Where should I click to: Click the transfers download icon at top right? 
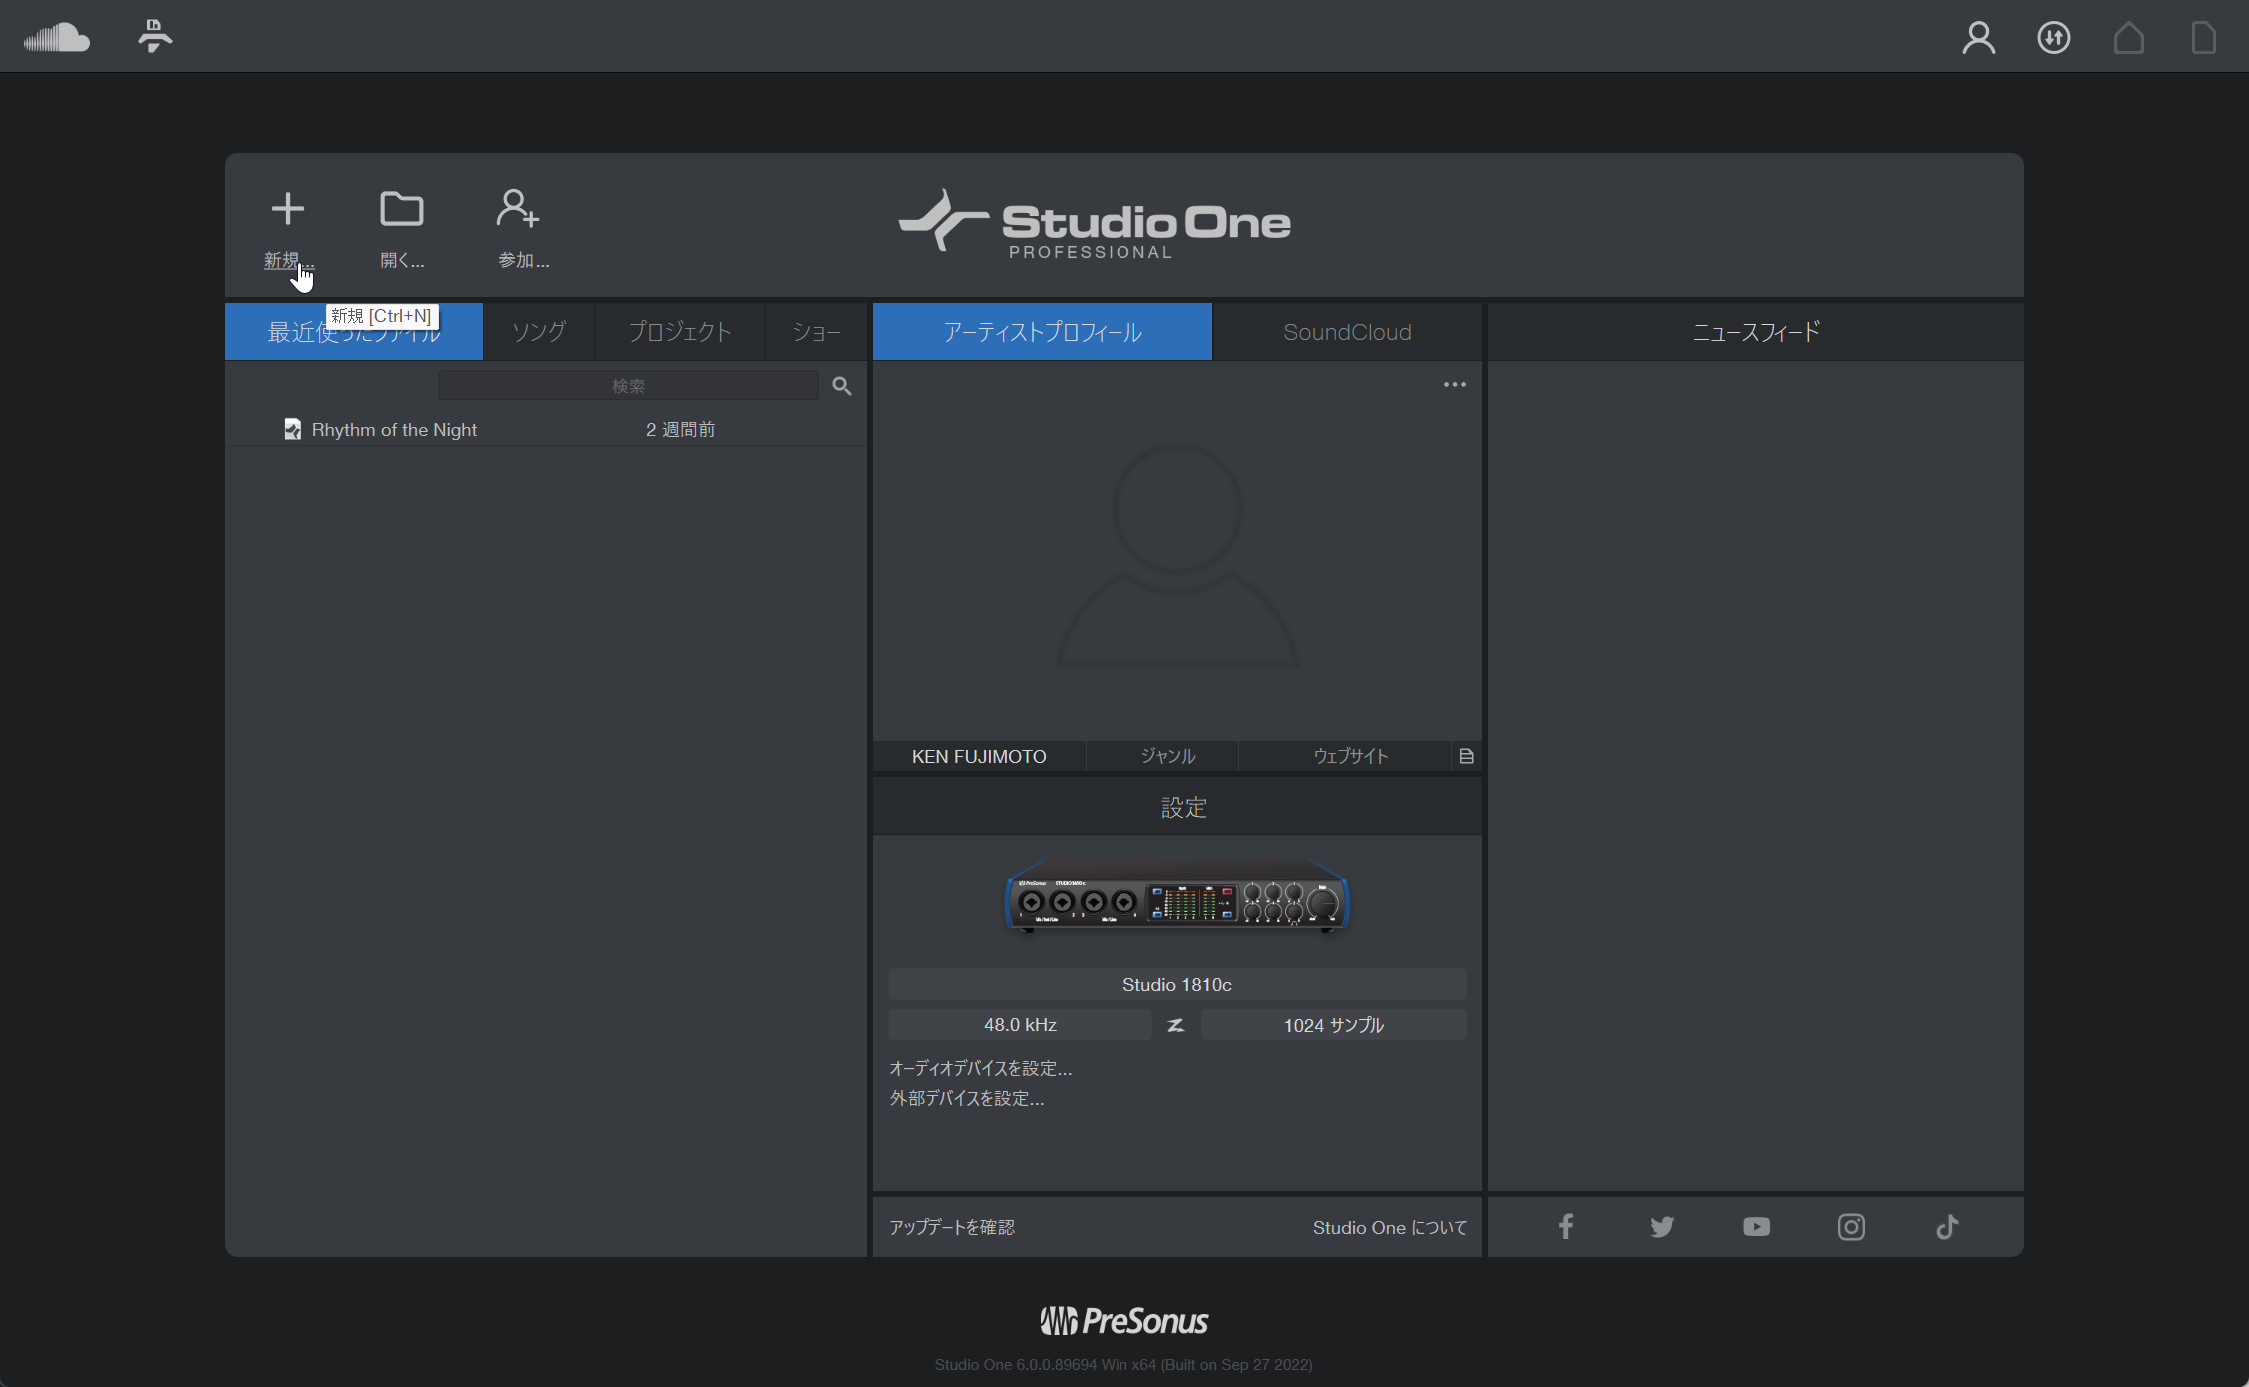pos(2053,38)
